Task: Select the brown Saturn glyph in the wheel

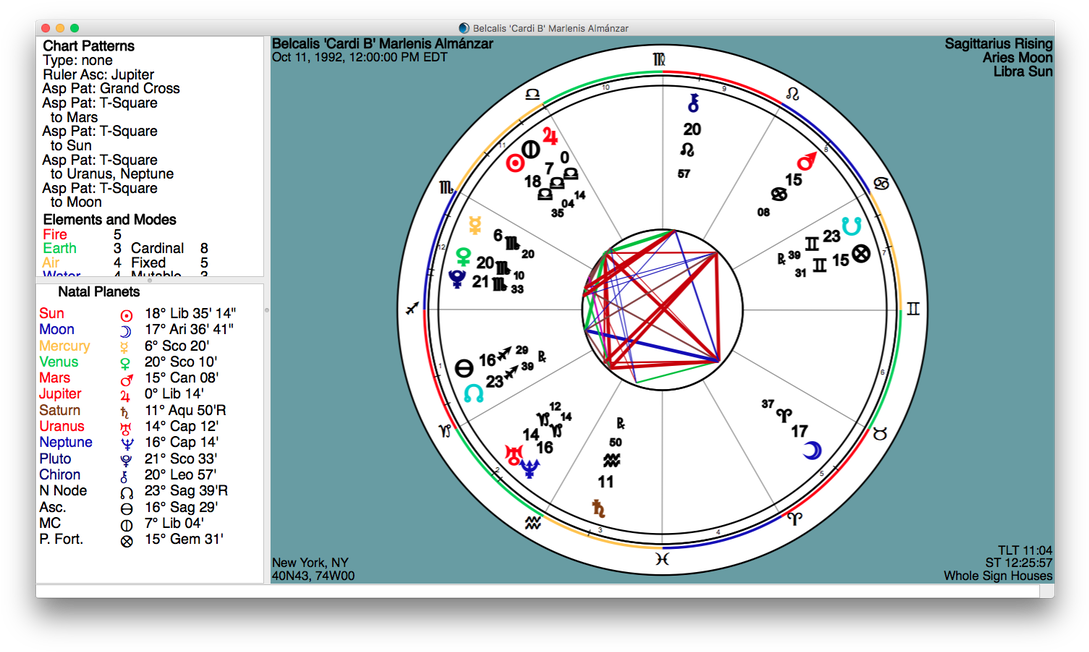Action: [x=598, y=509]
